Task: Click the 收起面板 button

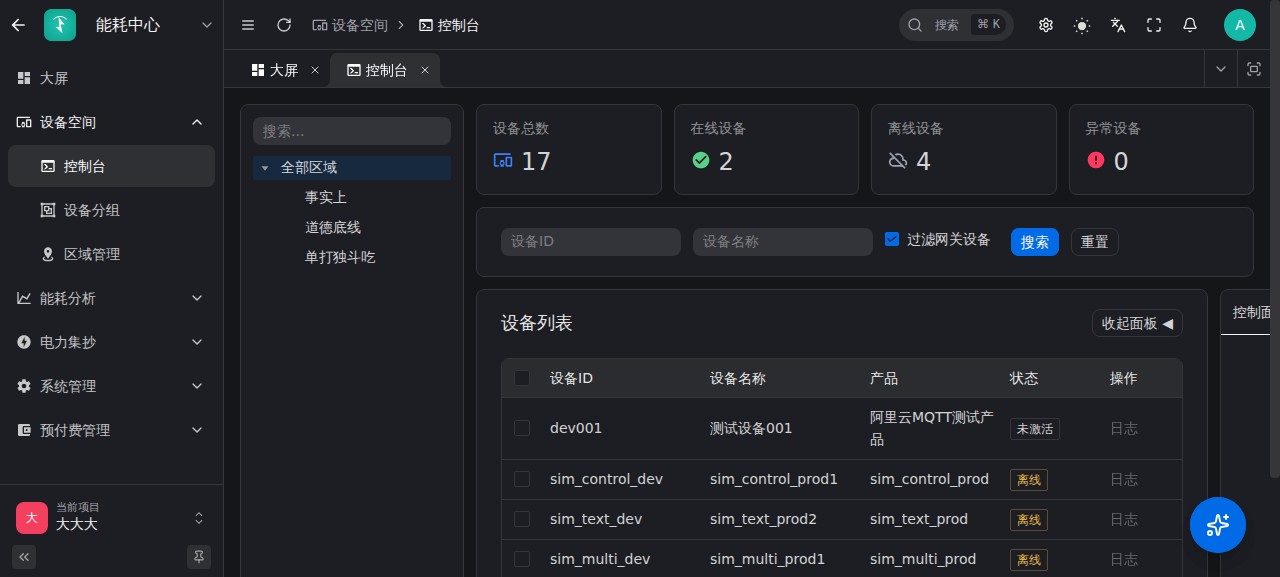Action: tap(1137, 323)
